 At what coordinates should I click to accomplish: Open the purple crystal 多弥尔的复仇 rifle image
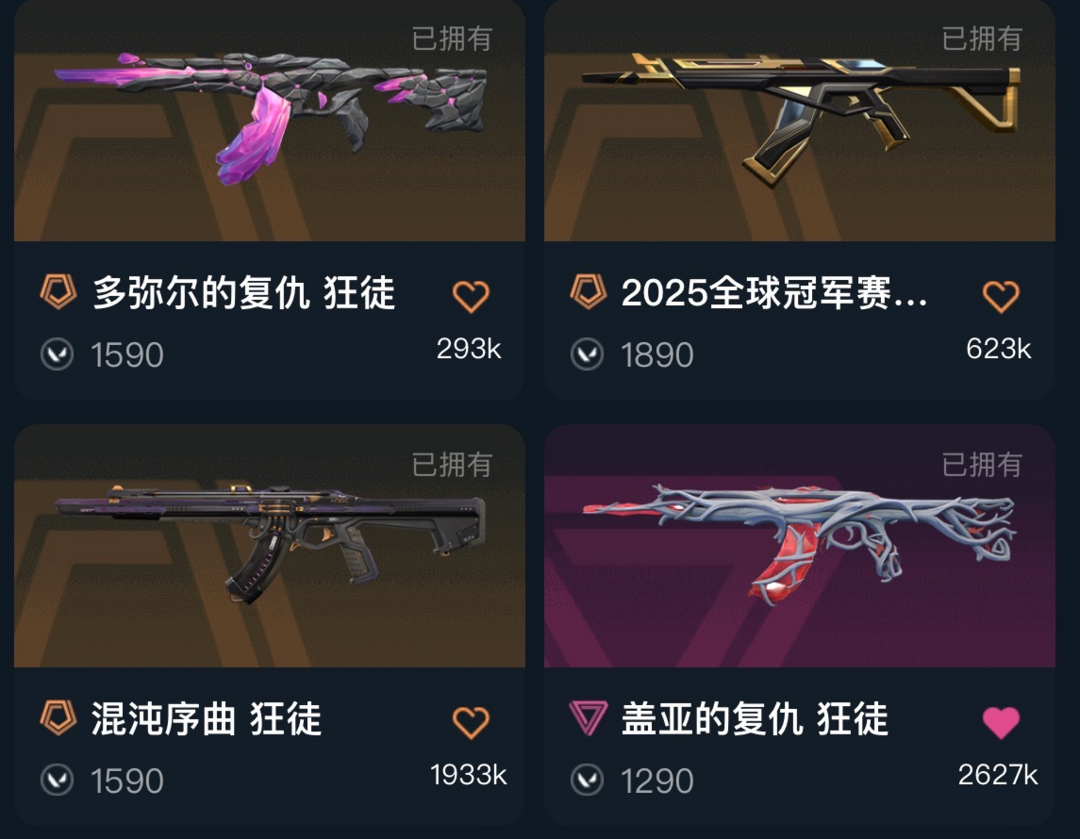coord(271,117)
